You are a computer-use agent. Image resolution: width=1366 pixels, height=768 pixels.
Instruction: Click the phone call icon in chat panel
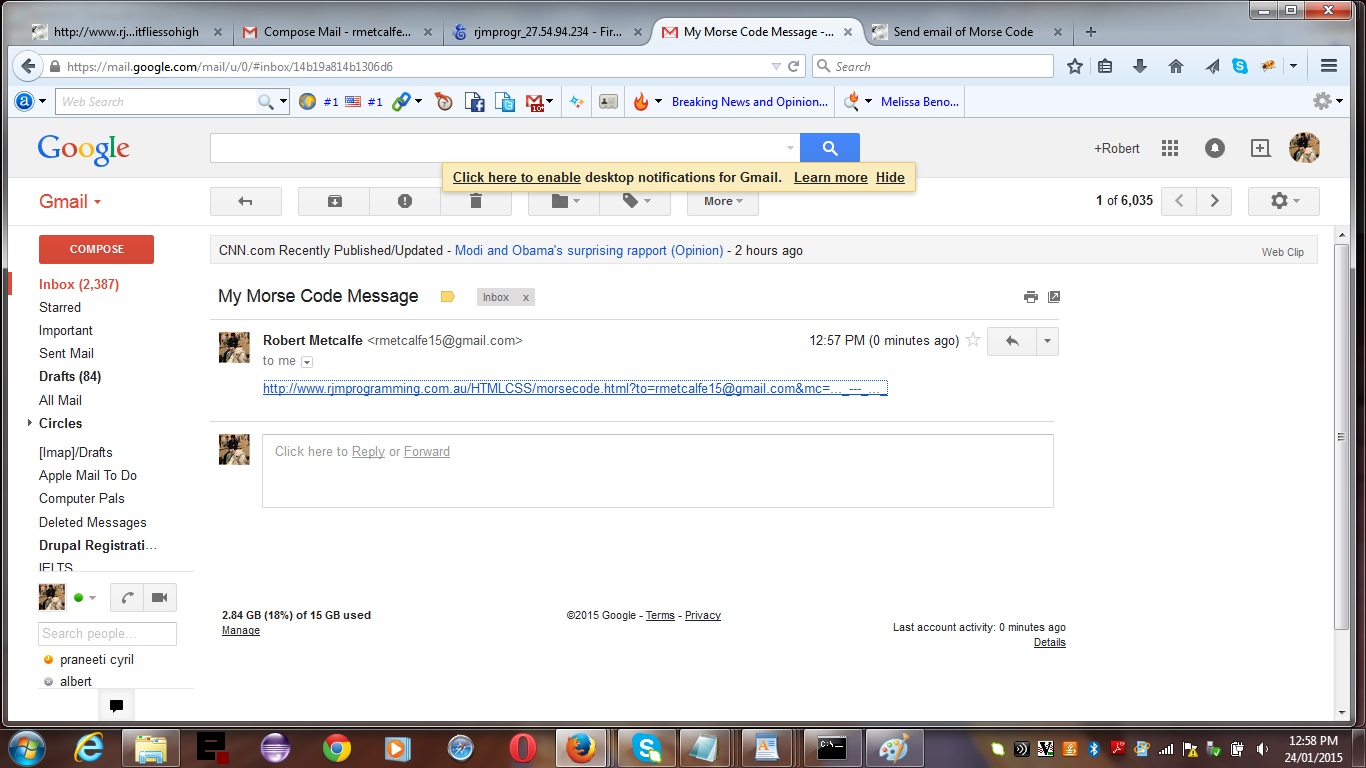point(127,598)
